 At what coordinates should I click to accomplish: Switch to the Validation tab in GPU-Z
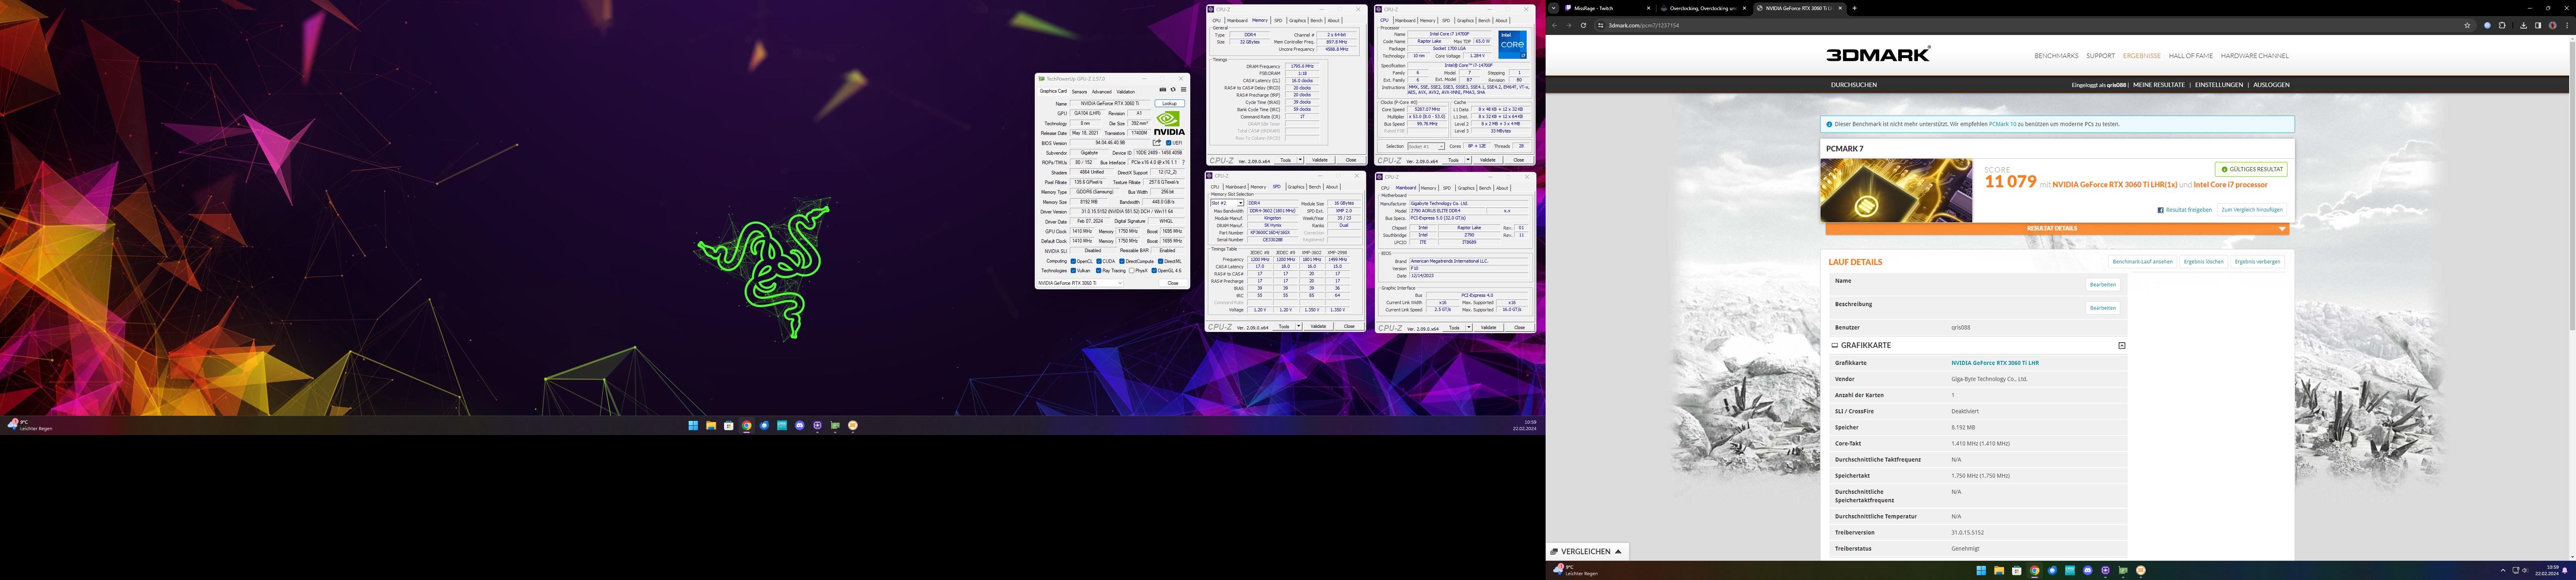pos(1126,91)
